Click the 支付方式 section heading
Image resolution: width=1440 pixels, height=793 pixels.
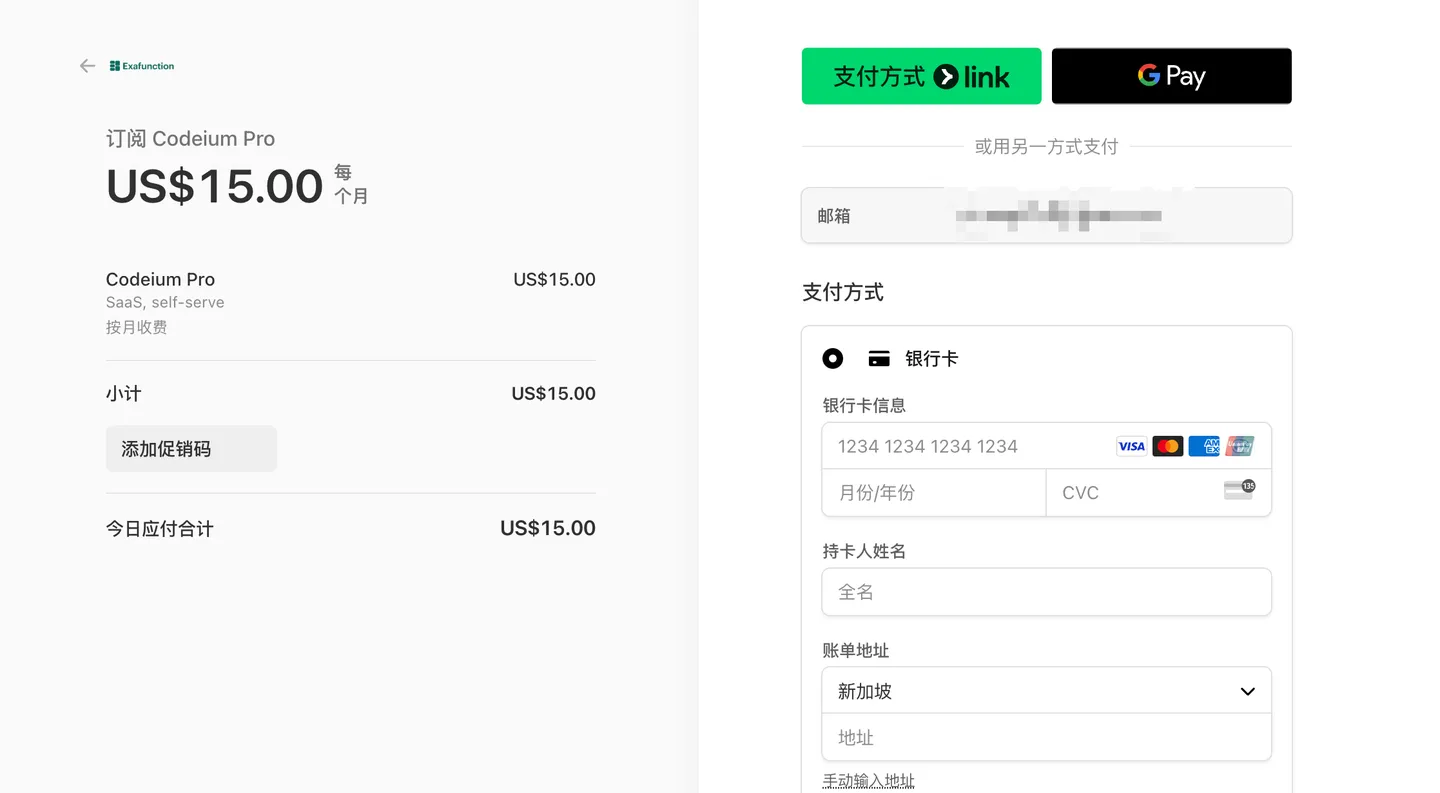[x=843, y=292]
